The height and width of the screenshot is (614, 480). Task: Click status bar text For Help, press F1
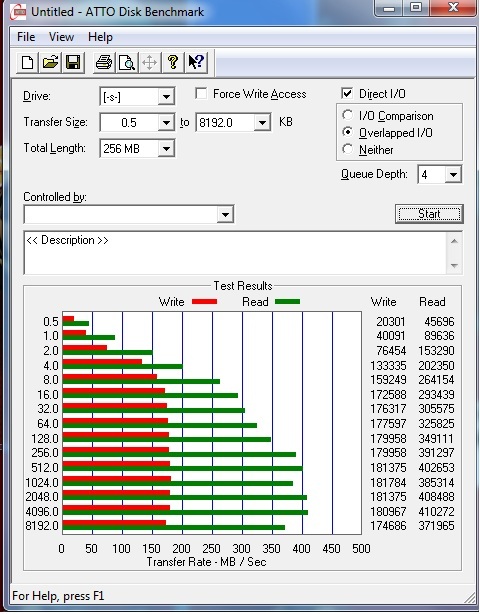(x=58, y=596)
